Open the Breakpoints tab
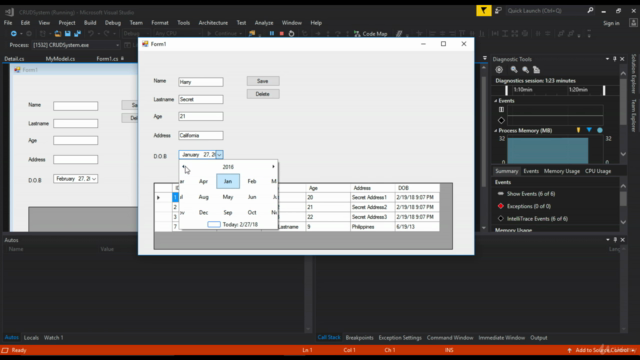The height and width of the screenshot is (360, 640). (359, 338)
